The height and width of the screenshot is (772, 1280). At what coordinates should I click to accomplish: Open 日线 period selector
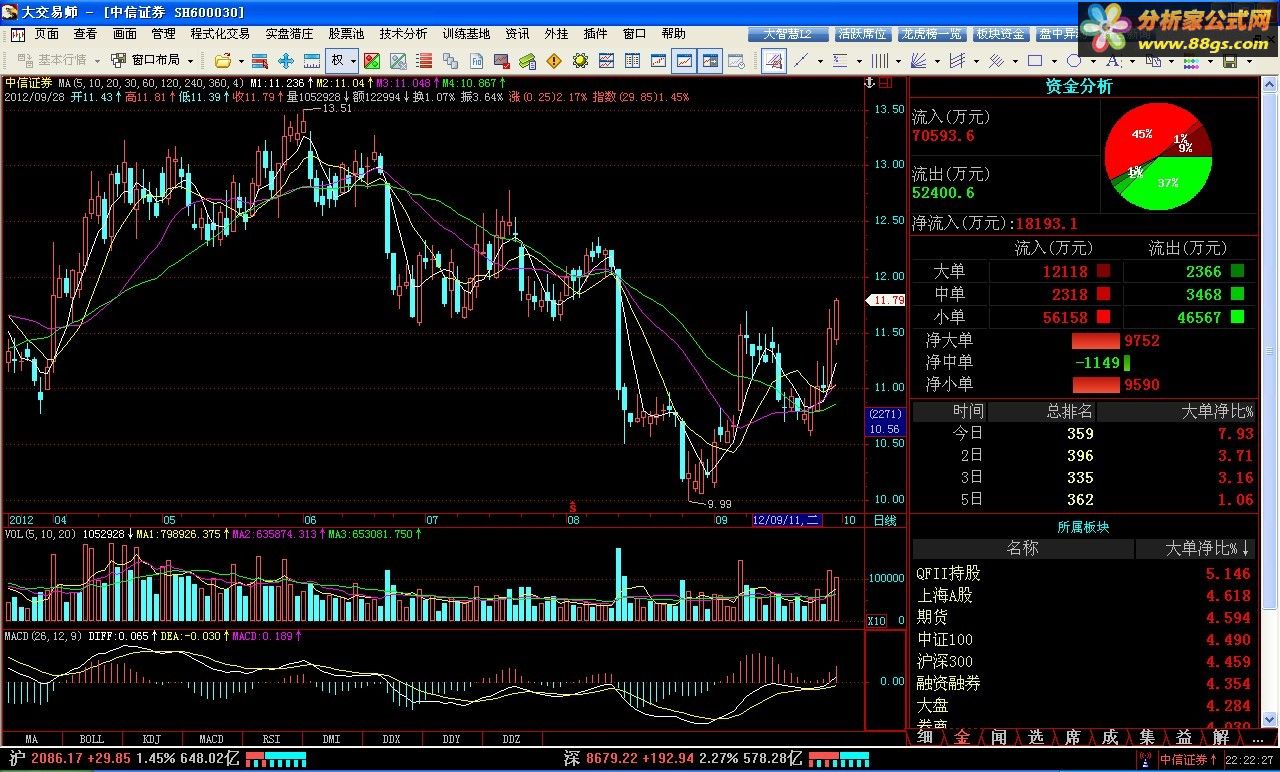(885, 520)
